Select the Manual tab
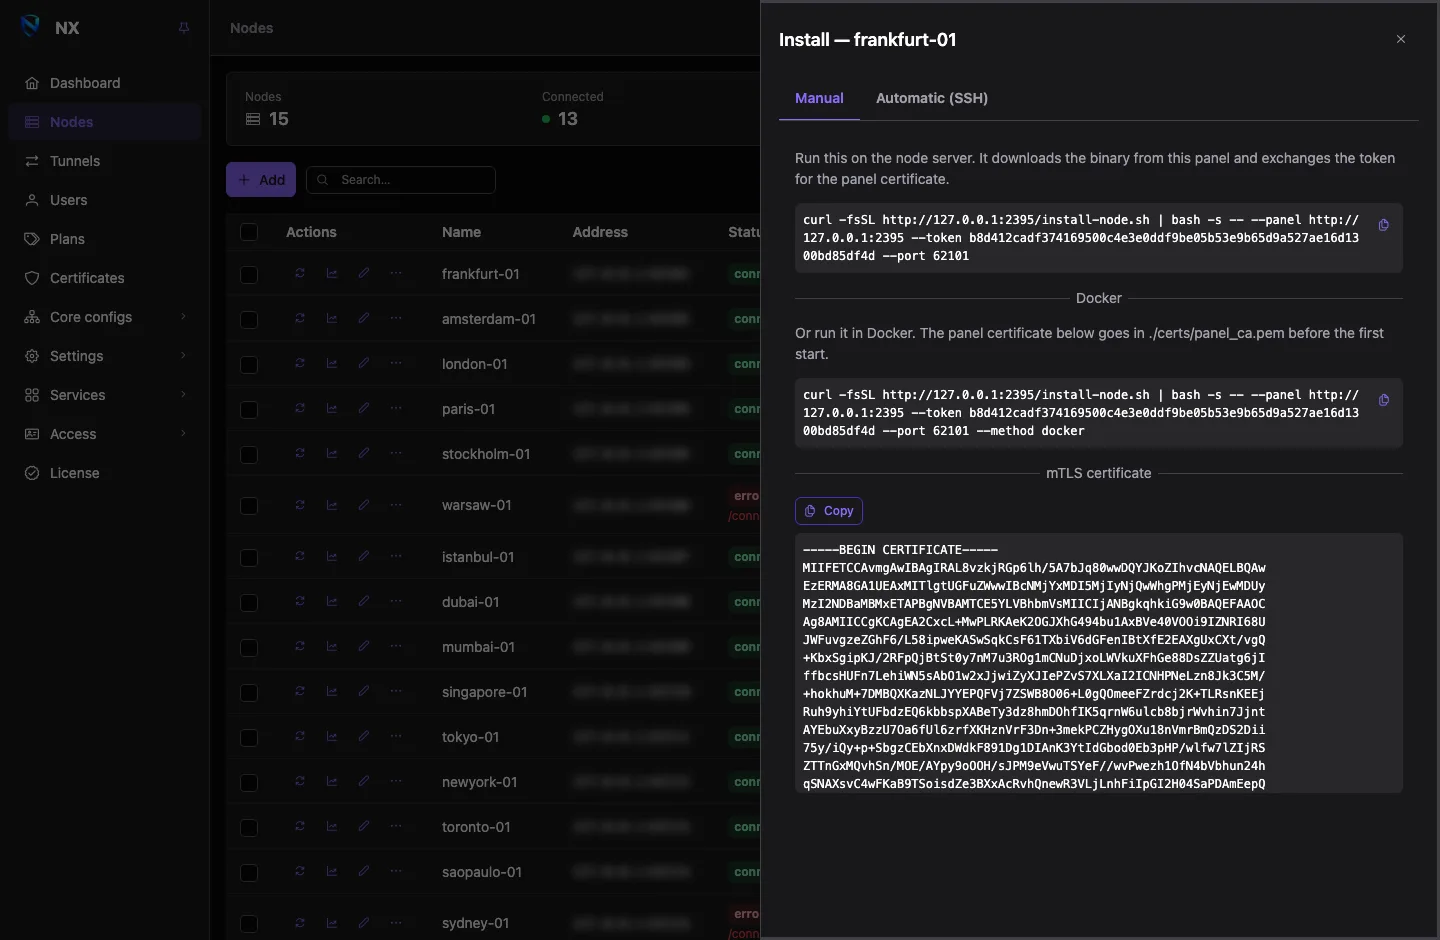This screenshot has width=1440, height=940. [x=819, y=98]
